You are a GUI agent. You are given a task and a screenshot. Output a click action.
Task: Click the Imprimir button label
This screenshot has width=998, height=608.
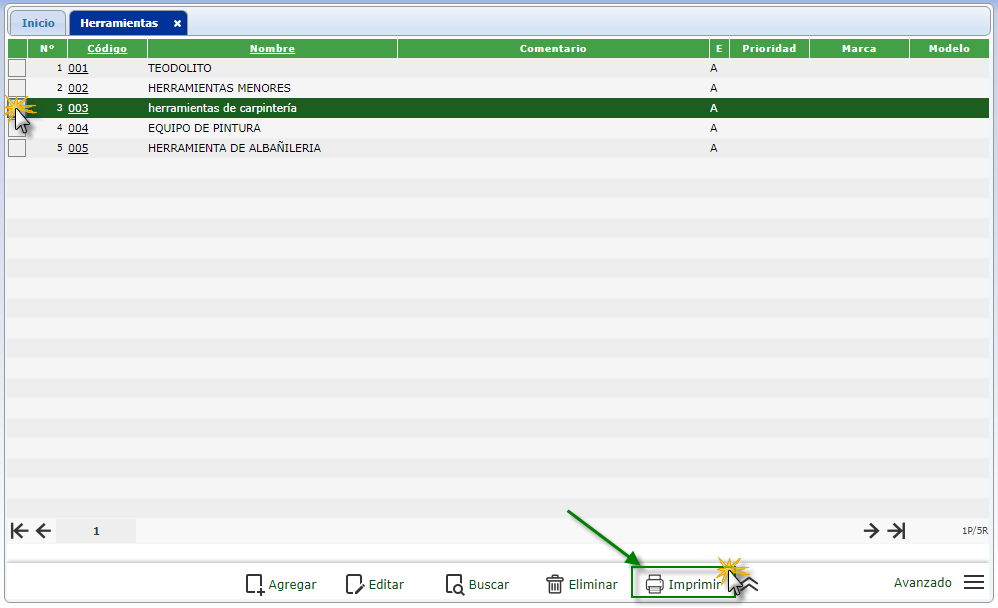[695, 584]
